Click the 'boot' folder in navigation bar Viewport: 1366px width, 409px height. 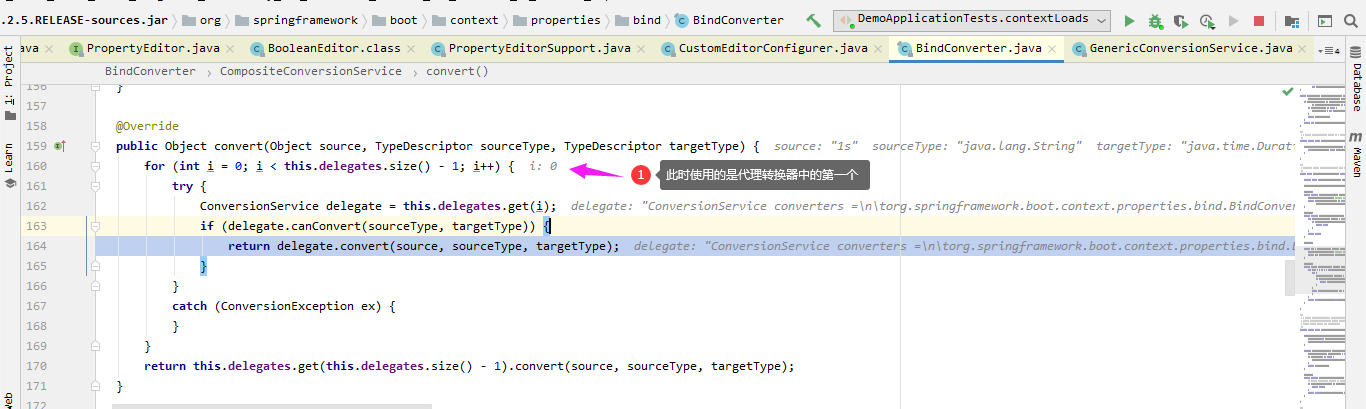click(393, 20)
